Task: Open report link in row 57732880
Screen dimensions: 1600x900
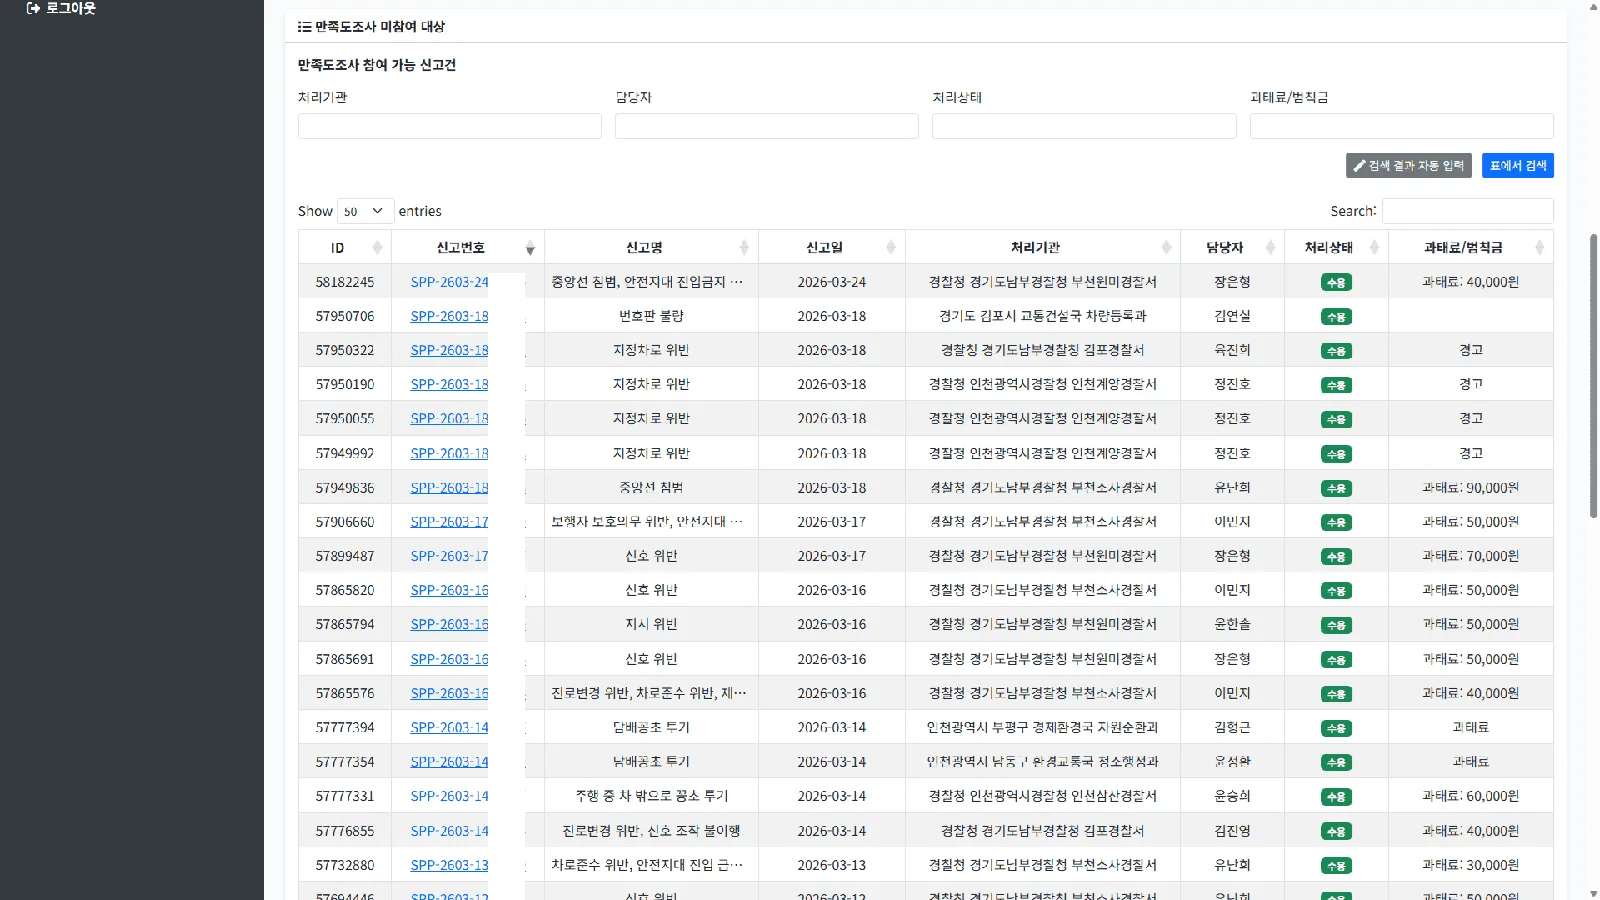Action: [449, 865]
